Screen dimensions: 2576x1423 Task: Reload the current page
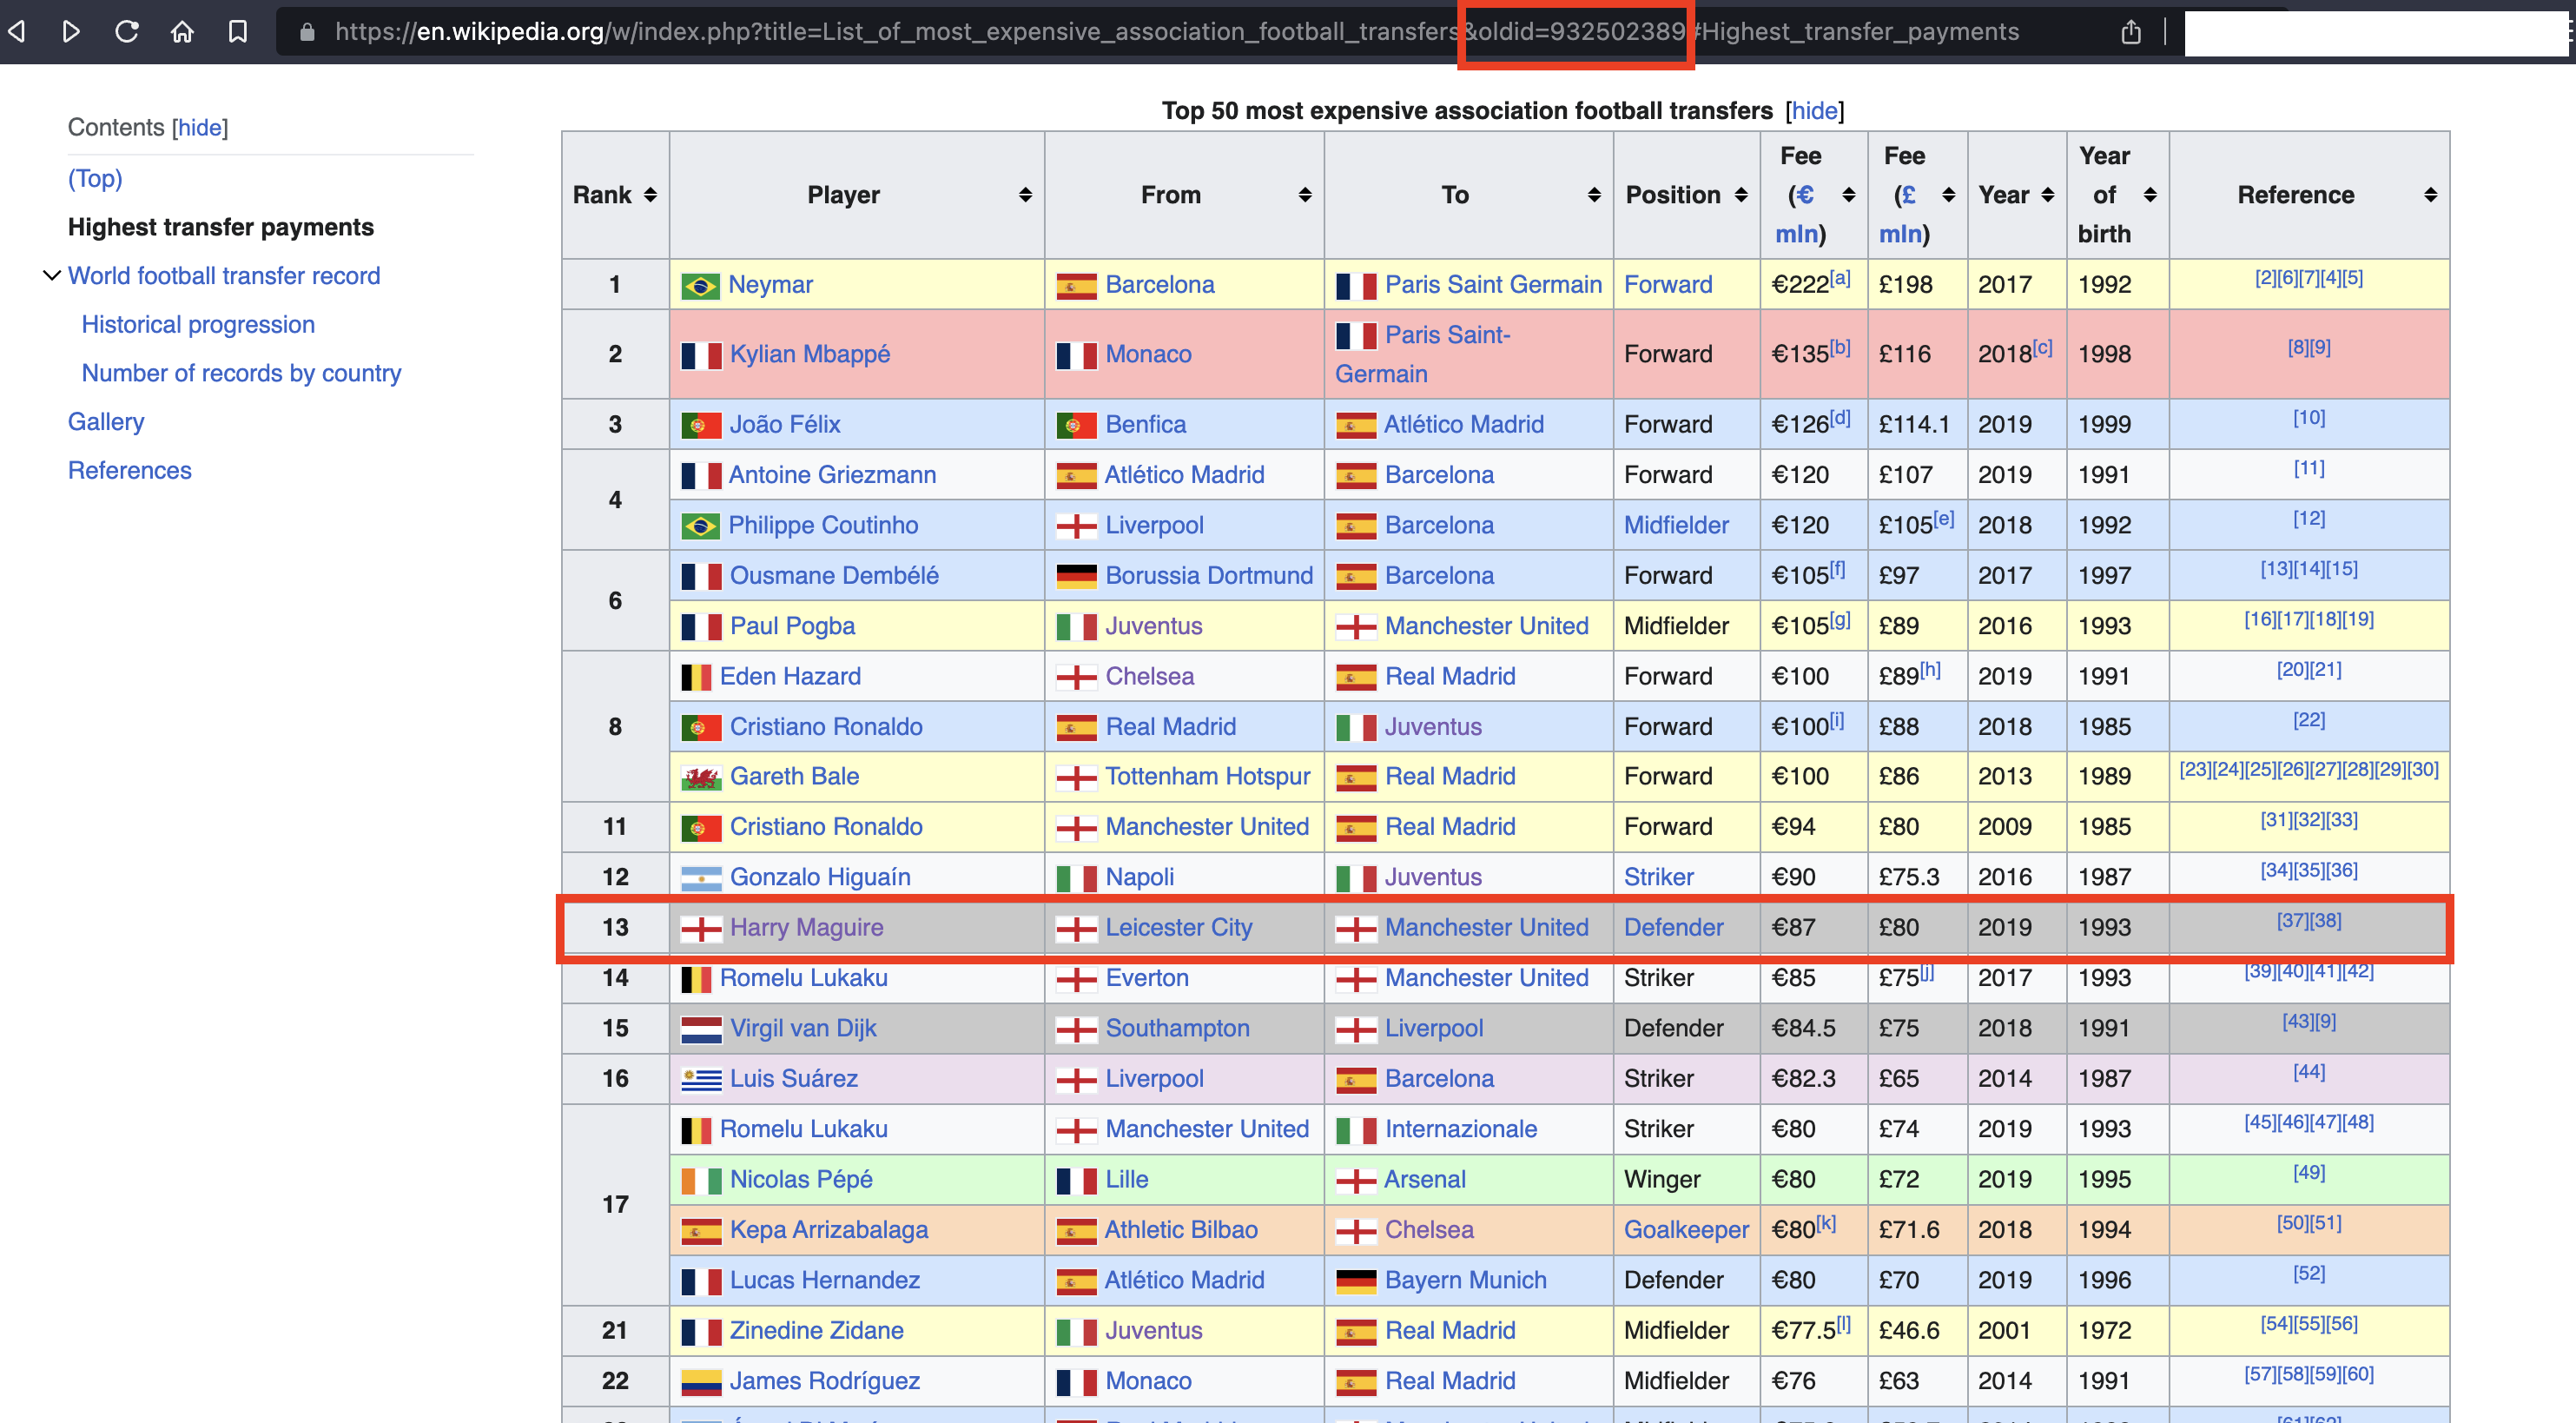pos(127,31)
